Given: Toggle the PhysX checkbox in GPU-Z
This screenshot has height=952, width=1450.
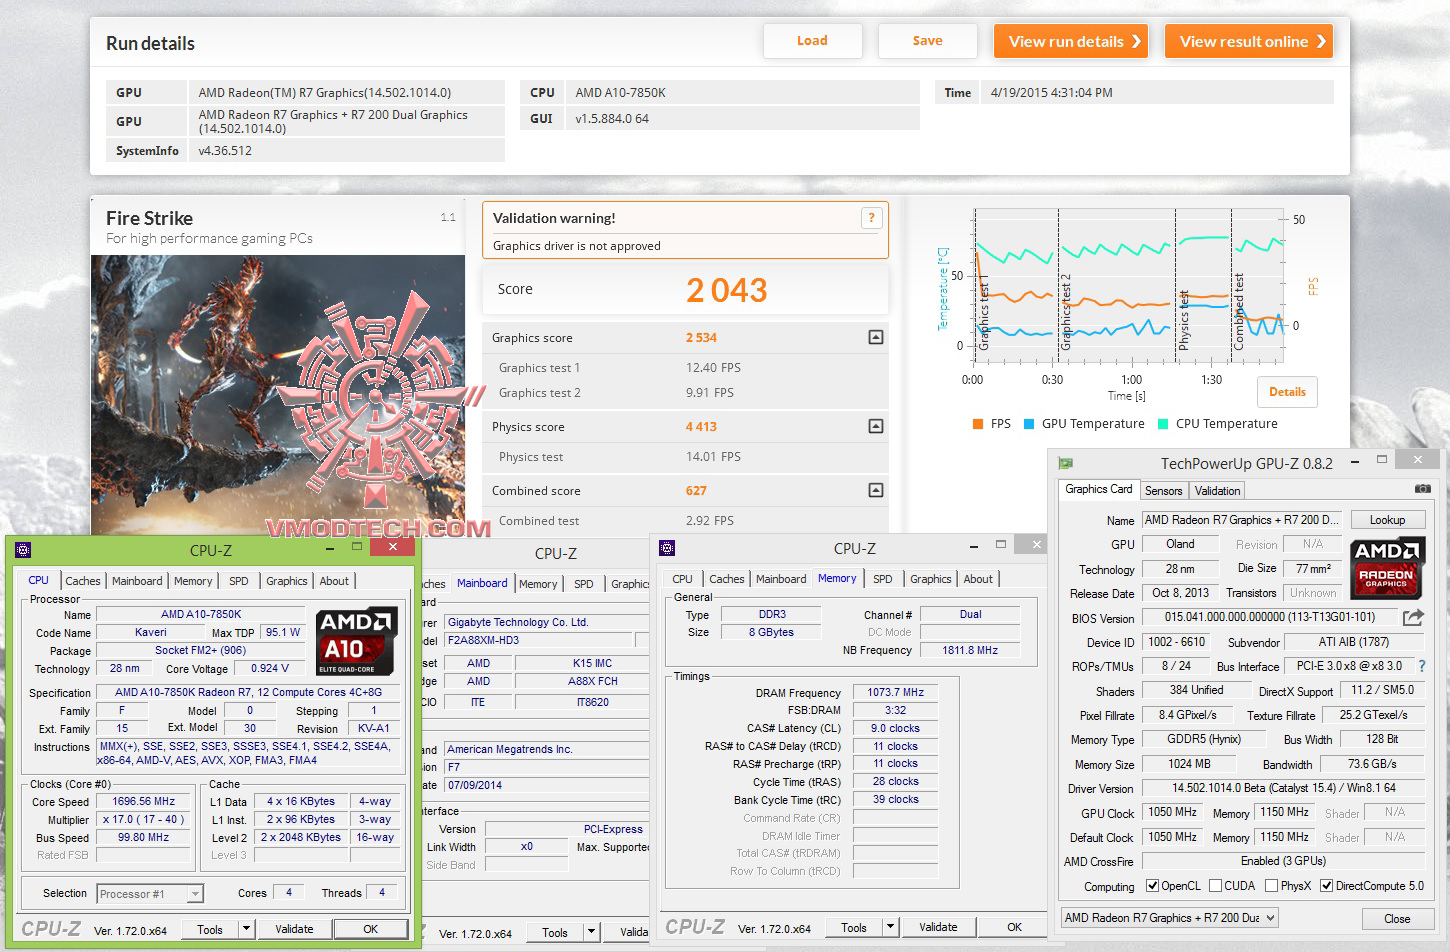Looking at the screenshot, I should [1271, 886].
